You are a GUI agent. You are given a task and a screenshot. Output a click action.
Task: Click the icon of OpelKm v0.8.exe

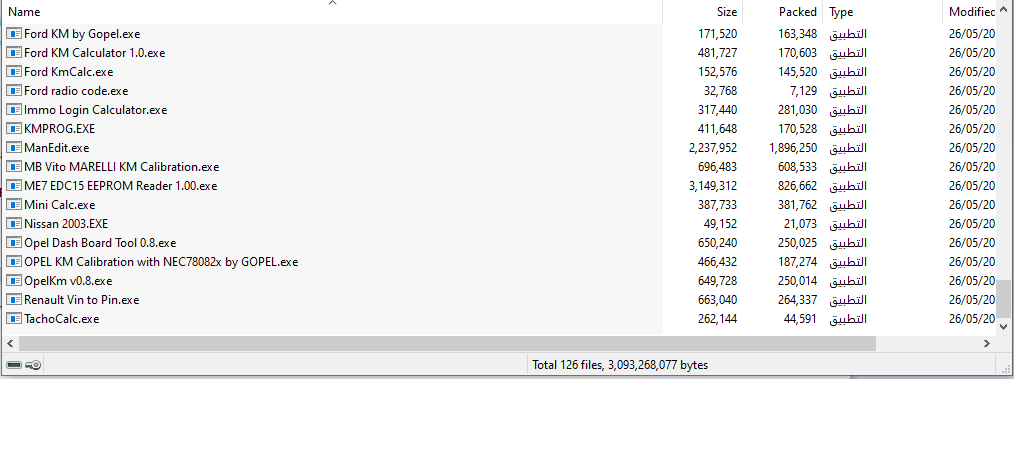coord(14,281)
